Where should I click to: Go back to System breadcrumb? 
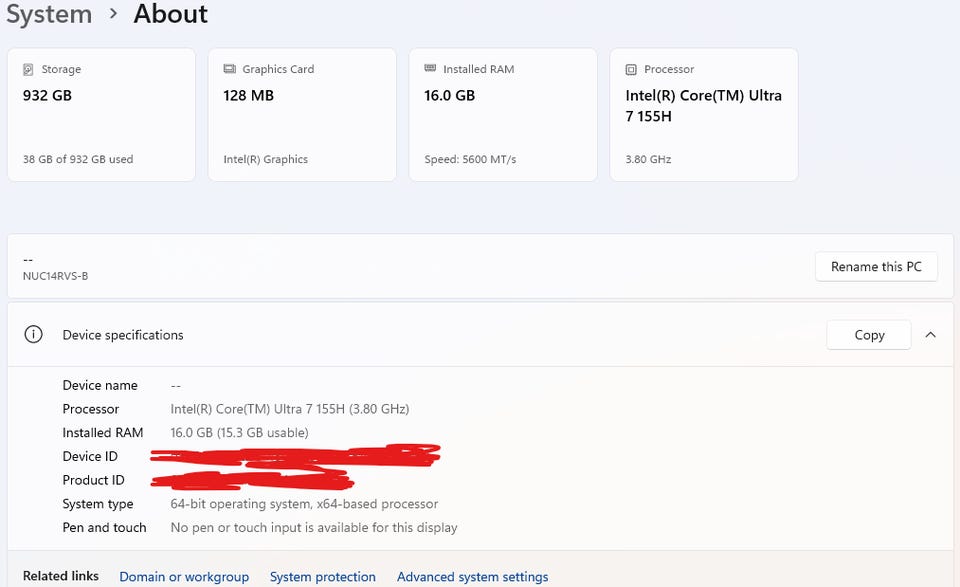(x=49, y=14)
